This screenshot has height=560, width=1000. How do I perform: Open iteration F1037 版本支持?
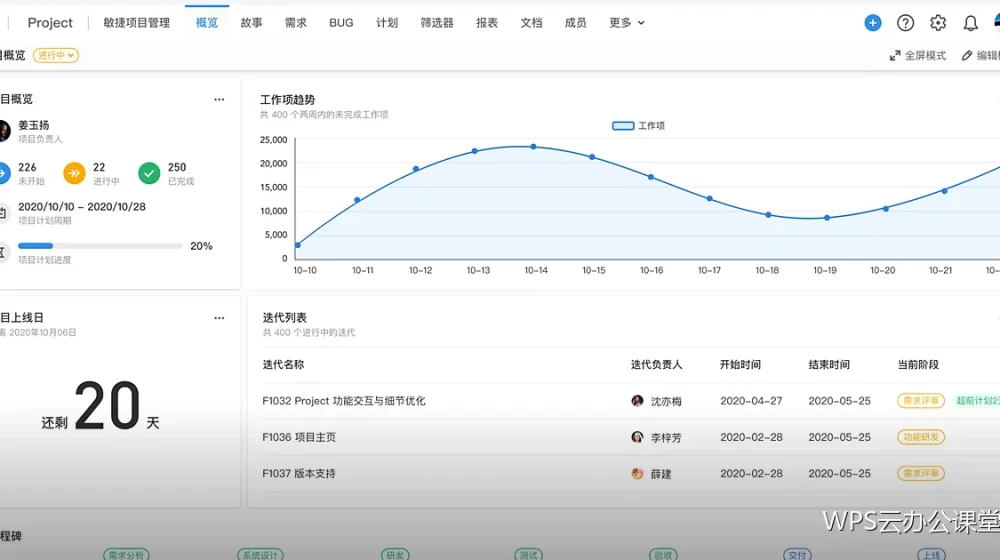299,473
